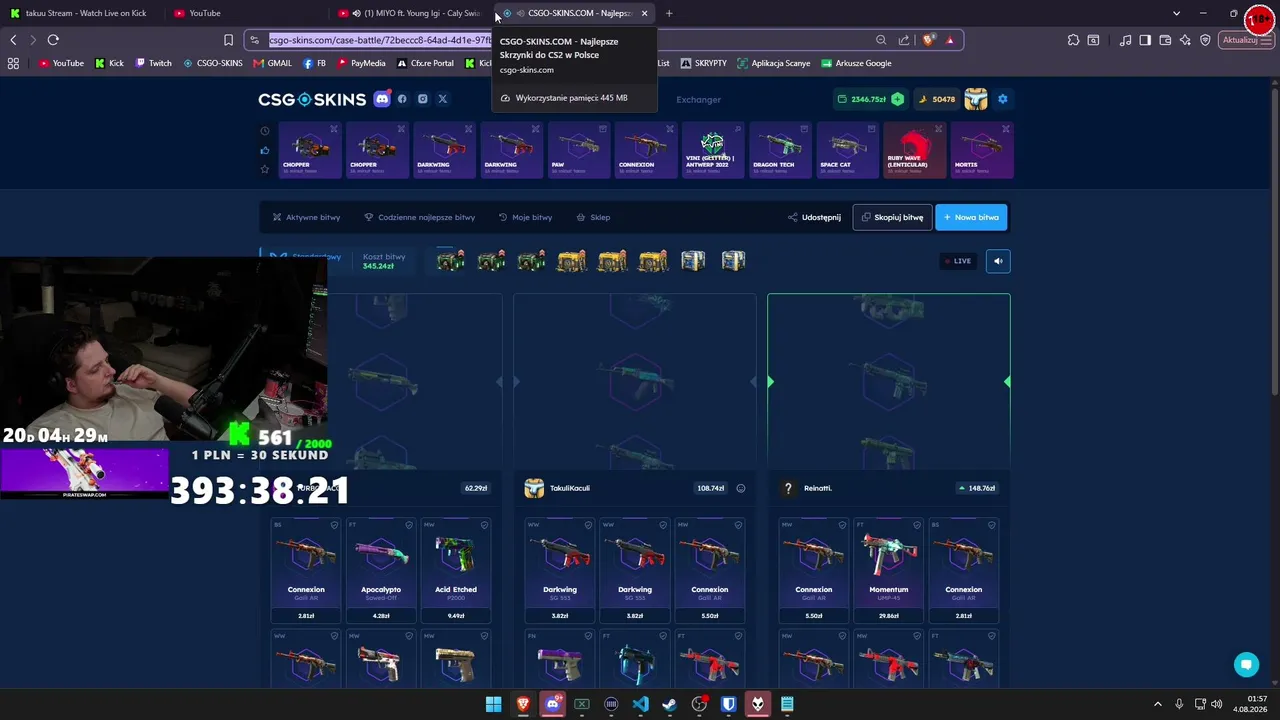Open the GMAIL bookmark
1280x720 pixels.
273,63
